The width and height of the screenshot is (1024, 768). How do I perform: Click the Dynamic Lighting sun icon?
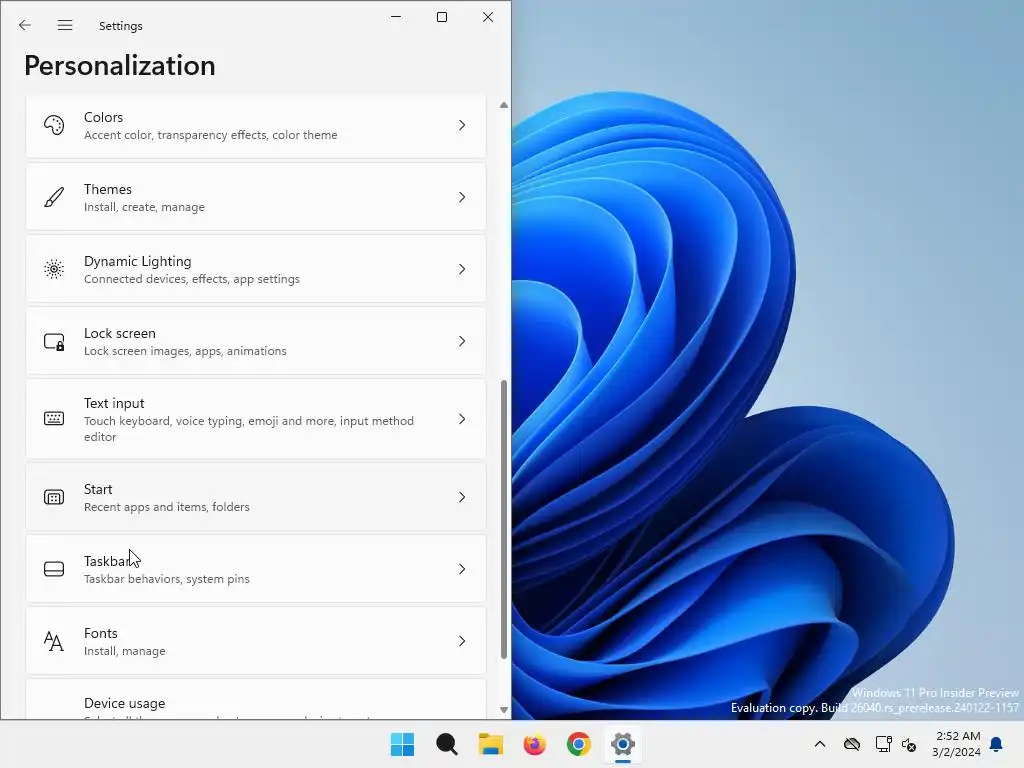click(54, 269)
